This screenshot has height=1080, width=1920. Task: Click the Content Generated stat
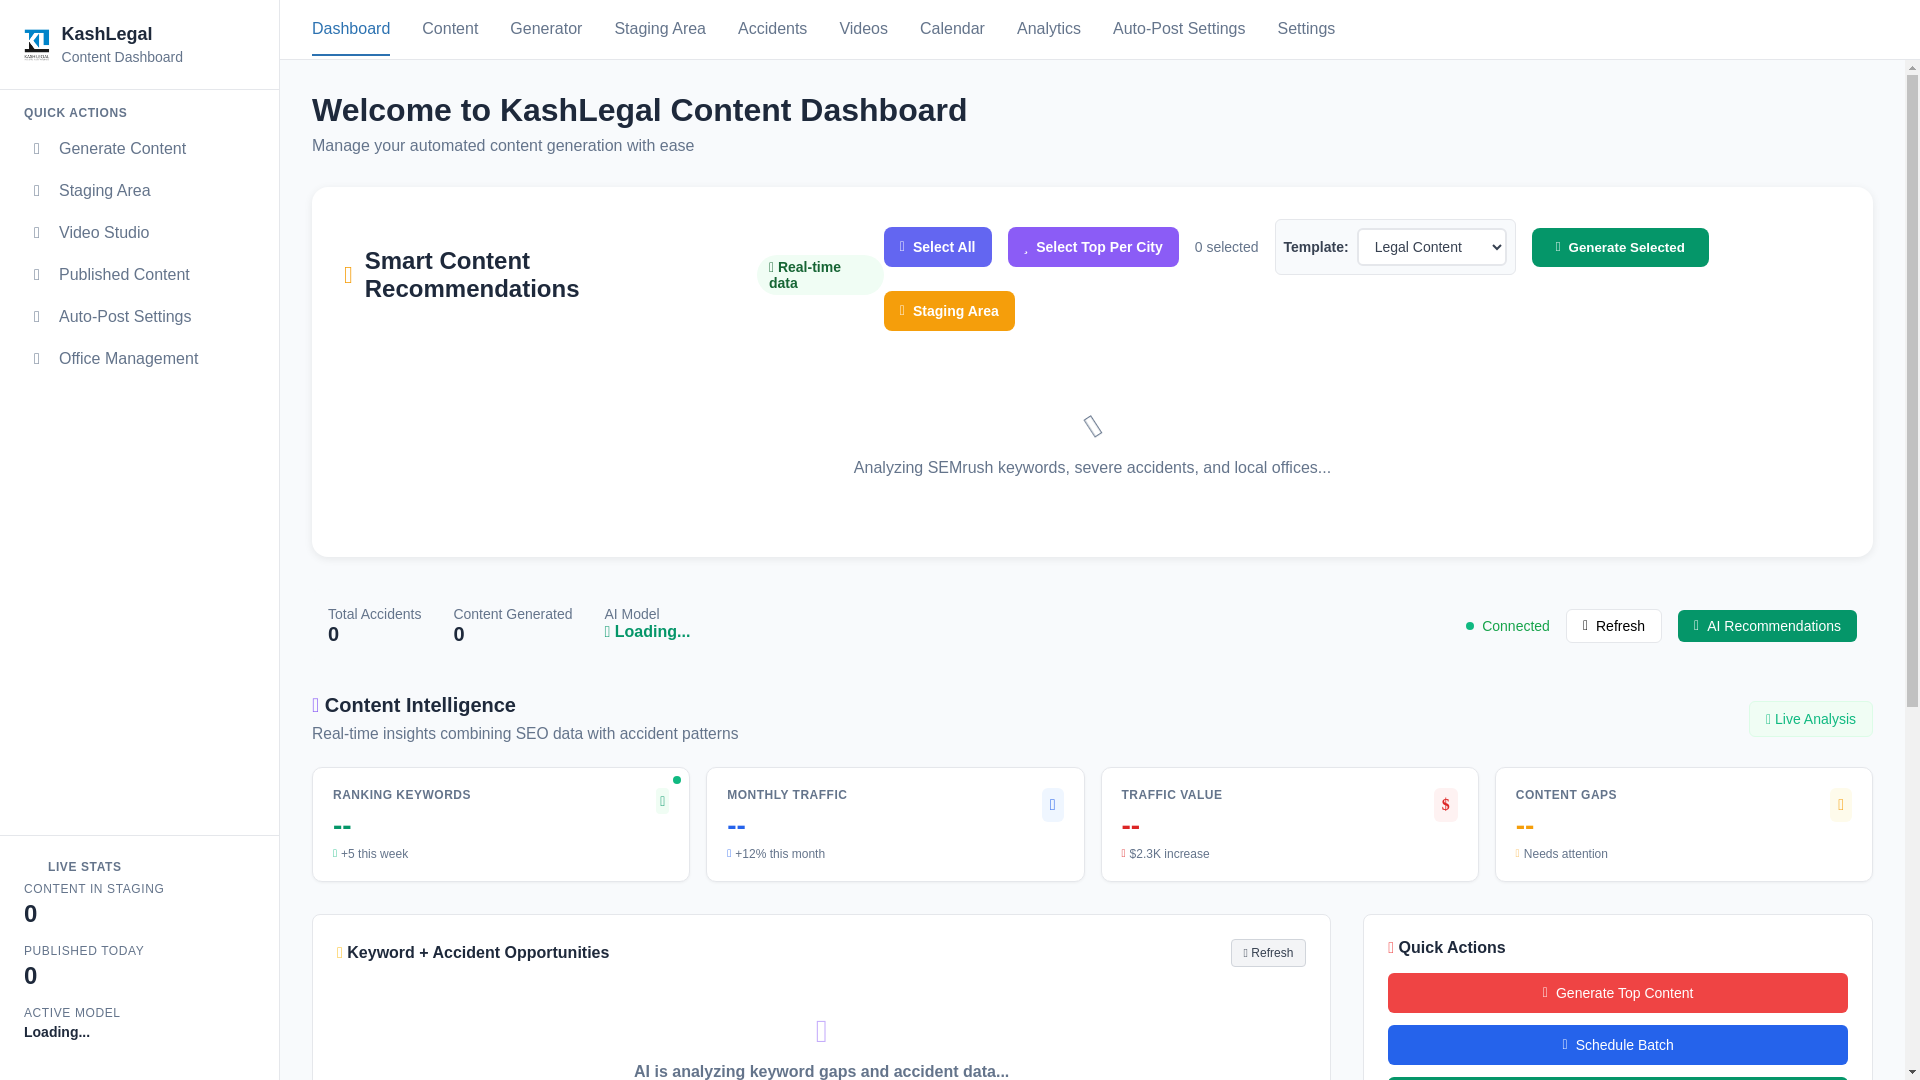(512, 626)
